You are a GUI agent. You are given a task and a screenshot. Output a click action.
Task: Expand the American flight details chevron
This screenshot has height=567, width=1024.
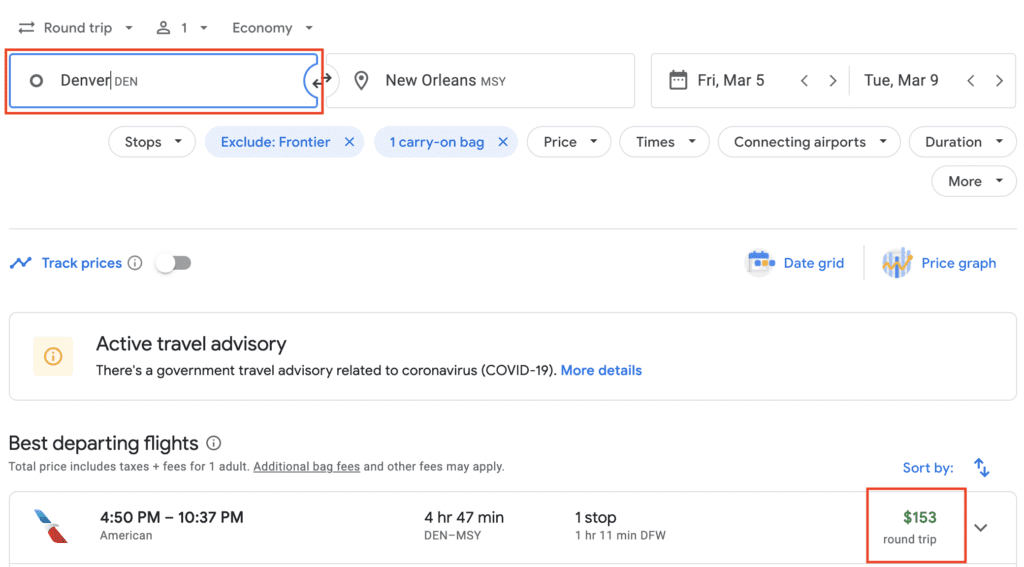coord(980,528)
